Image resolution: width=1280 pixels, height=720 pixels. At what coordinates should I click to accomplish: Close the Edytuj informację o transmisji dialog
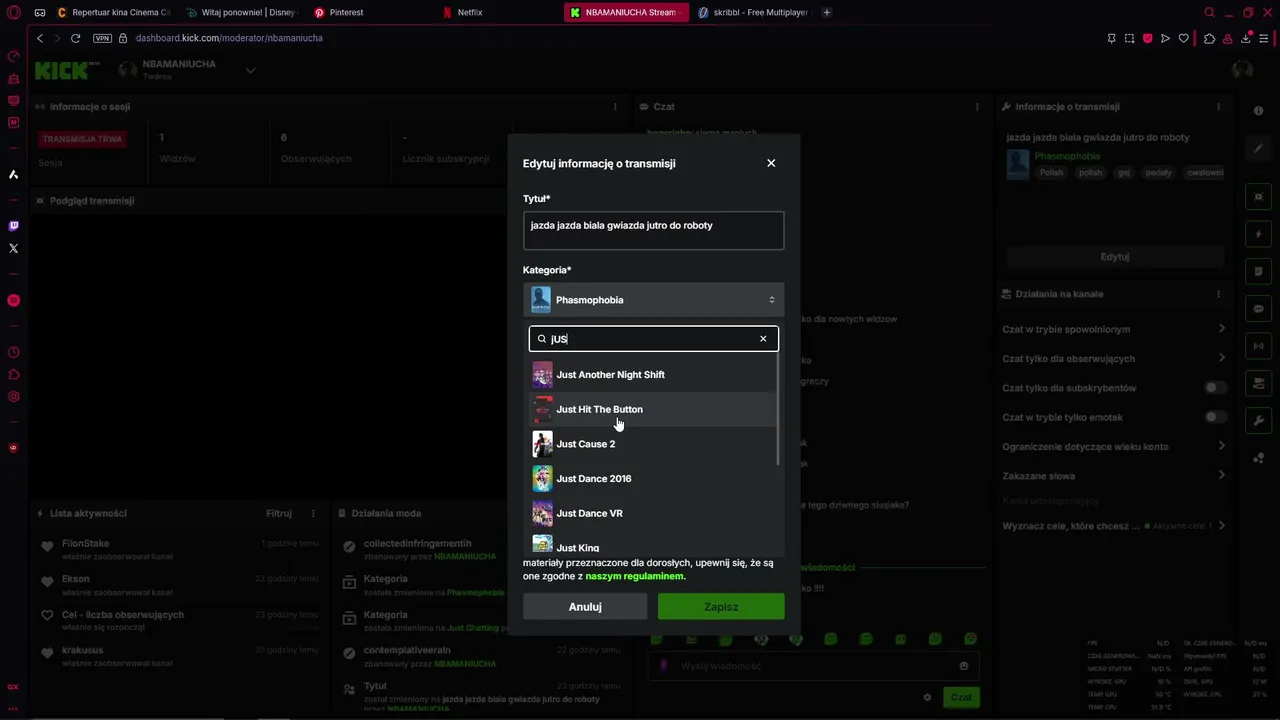click(771, 163)
